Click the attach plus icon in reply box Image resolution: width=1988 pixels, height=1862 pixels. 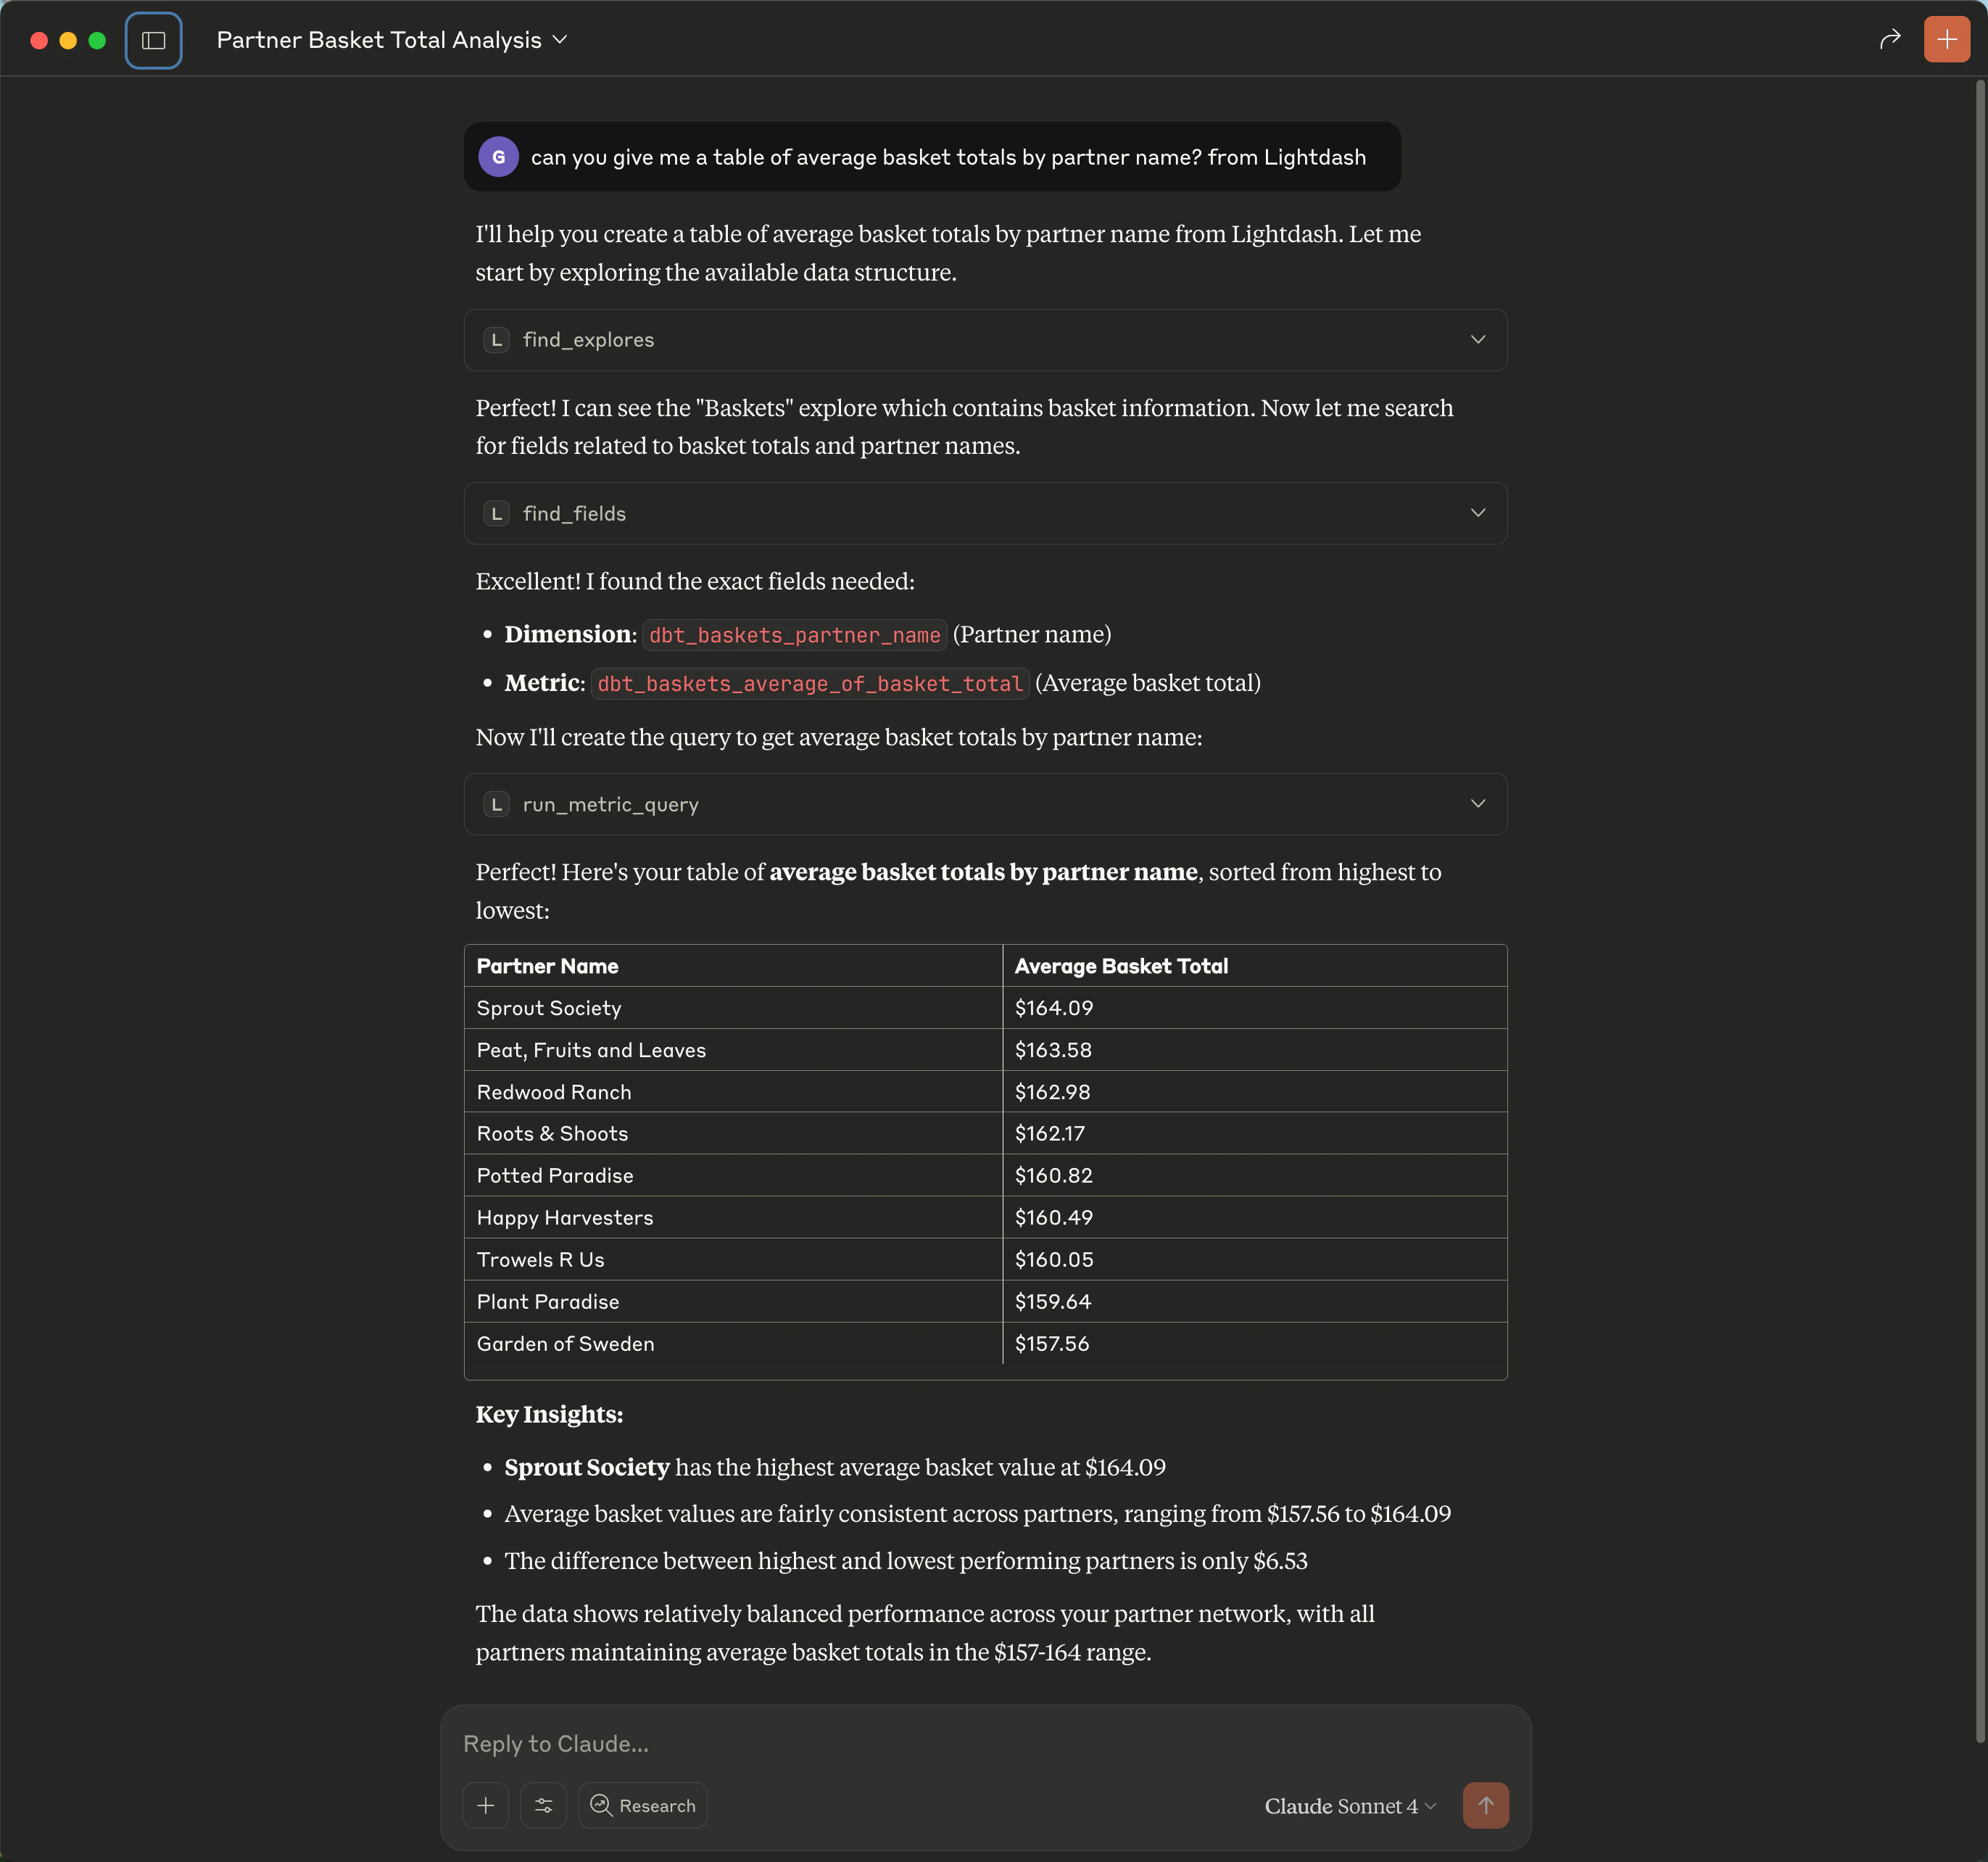[x=486, y=1806]
